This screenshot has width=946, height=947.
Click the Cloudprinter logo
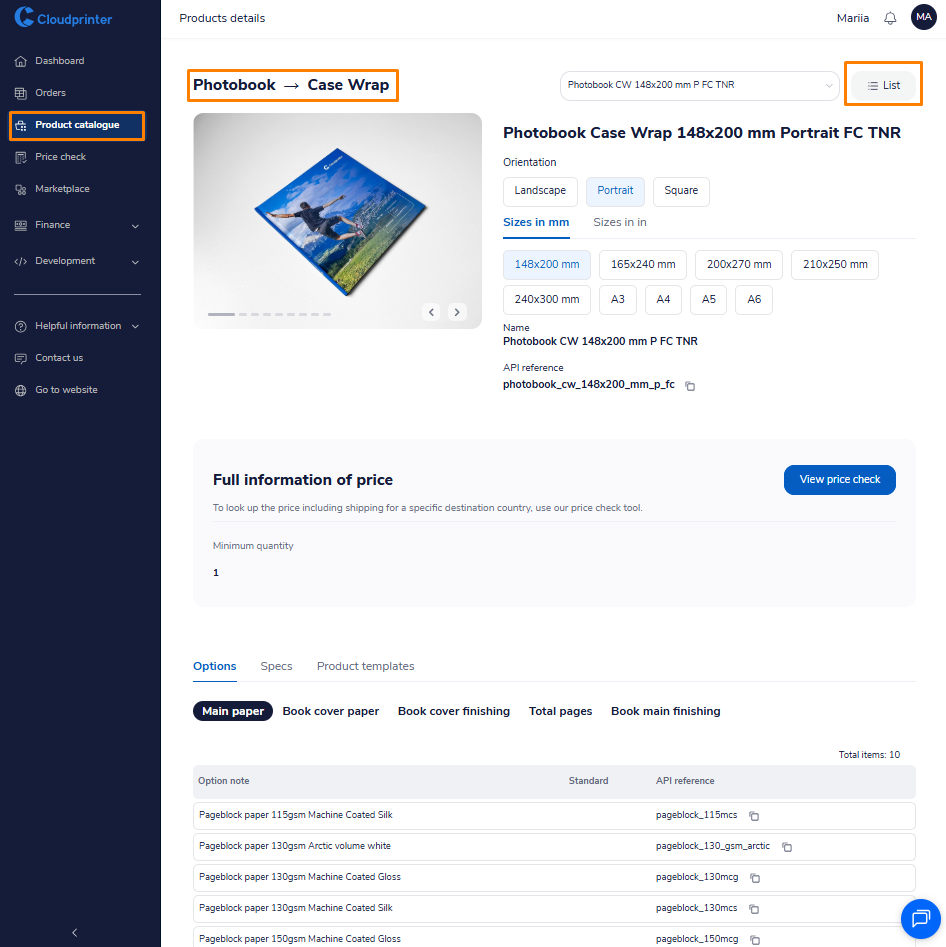pyautogui.click(x=63, y=18)
